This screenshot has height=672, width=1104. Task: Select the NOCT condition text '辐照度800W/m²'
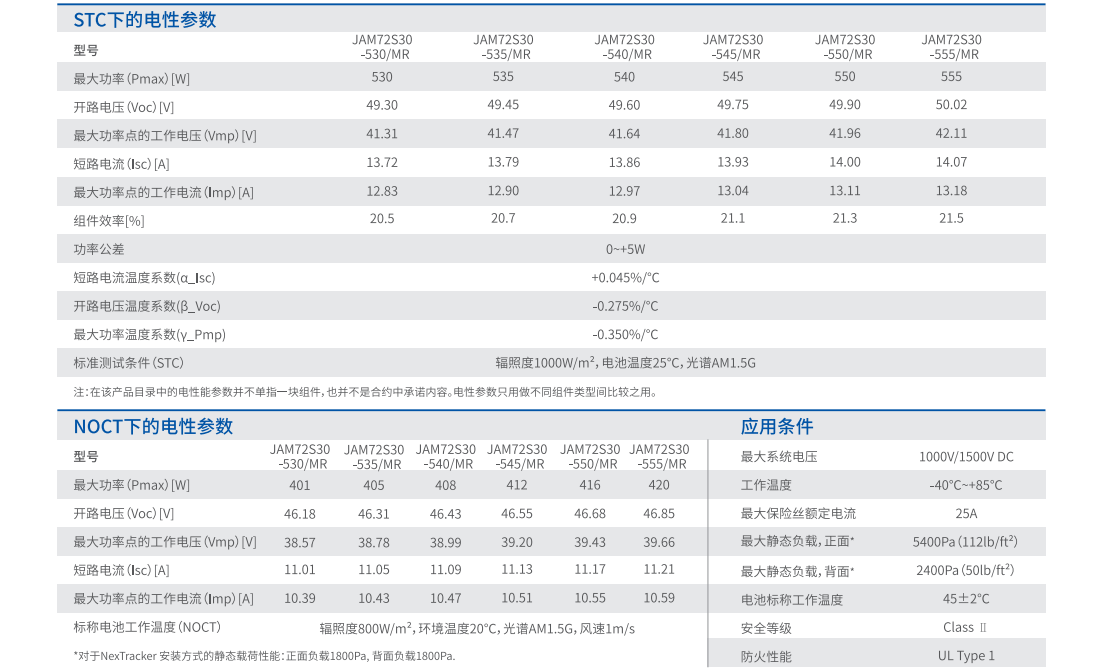click(366, 628)
